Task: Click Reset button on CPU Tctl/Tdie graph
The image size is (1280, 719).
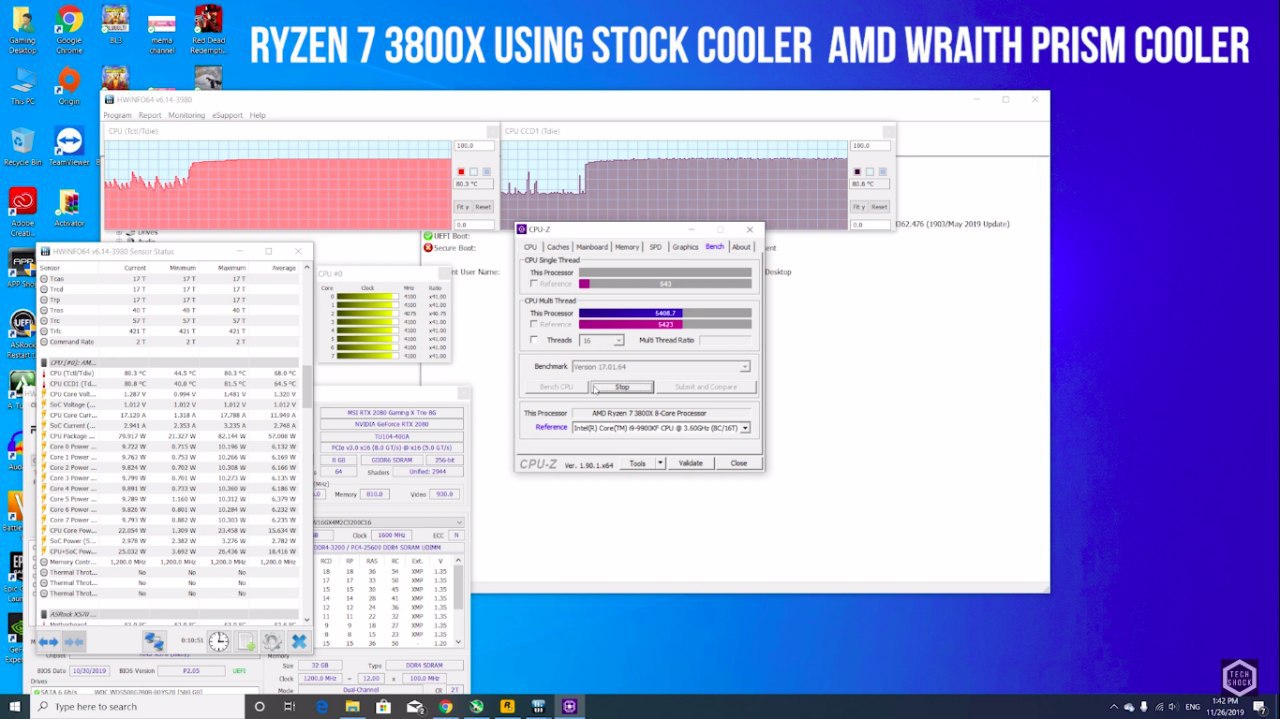Action: (483, 207)
